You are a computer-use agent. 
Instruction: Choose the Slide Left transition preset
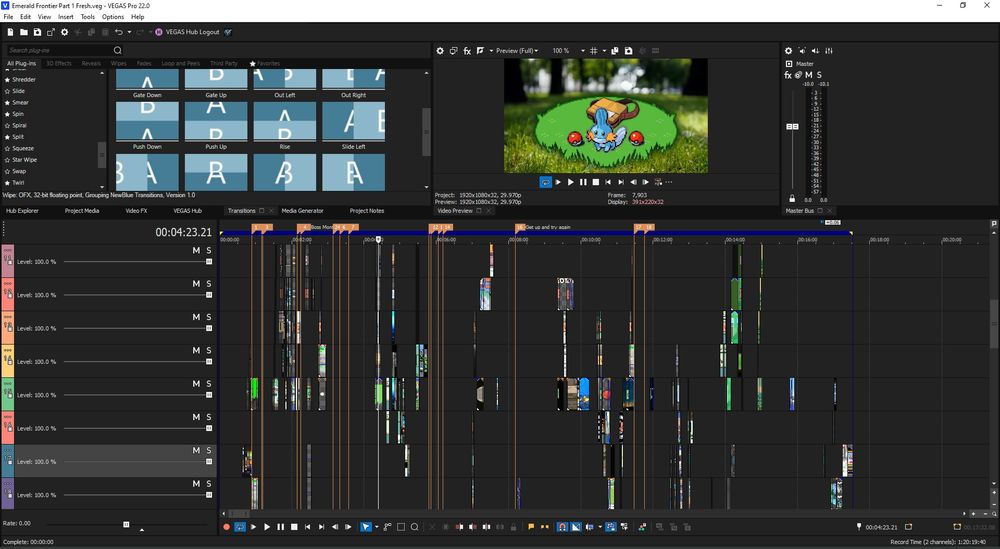pyautogui.click(x=353, y=126)
